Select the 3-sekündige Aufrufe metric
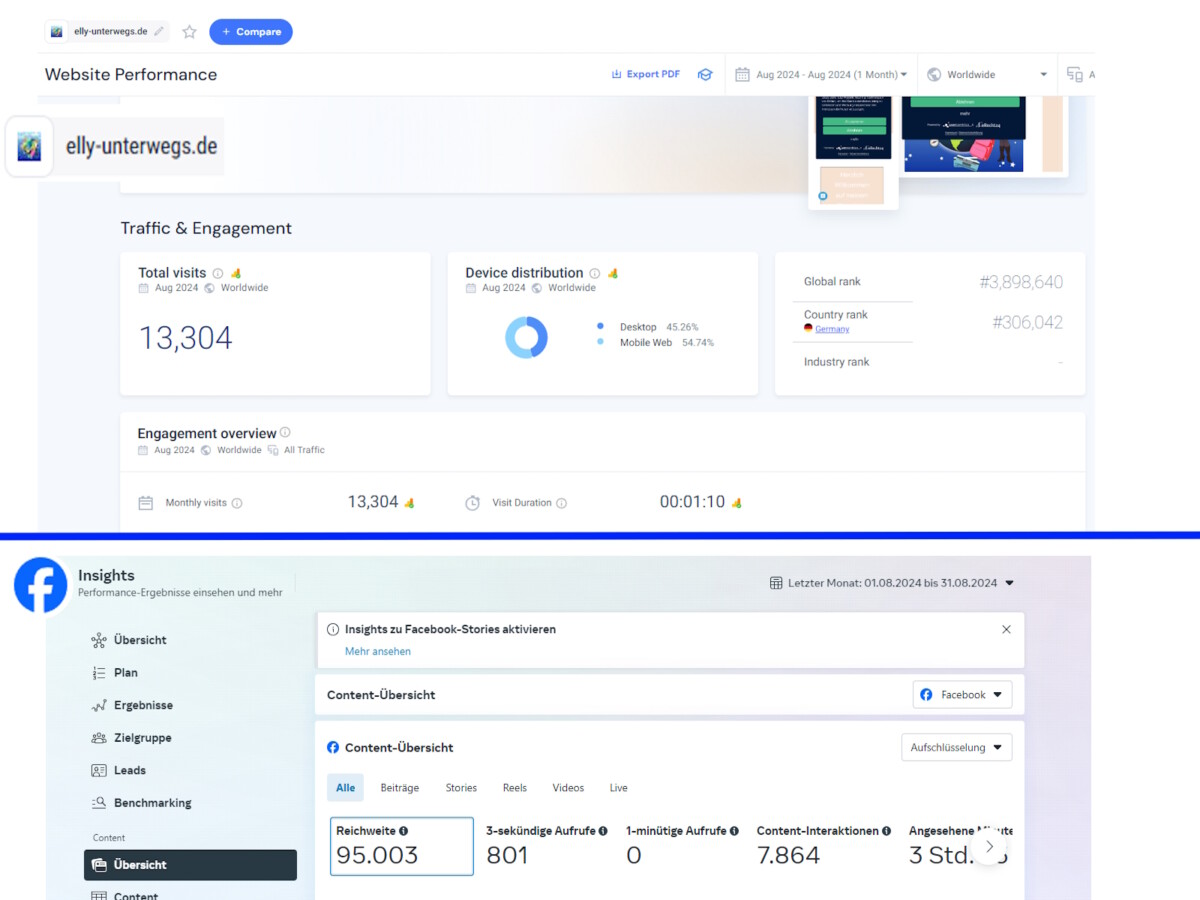 [547, 846]
